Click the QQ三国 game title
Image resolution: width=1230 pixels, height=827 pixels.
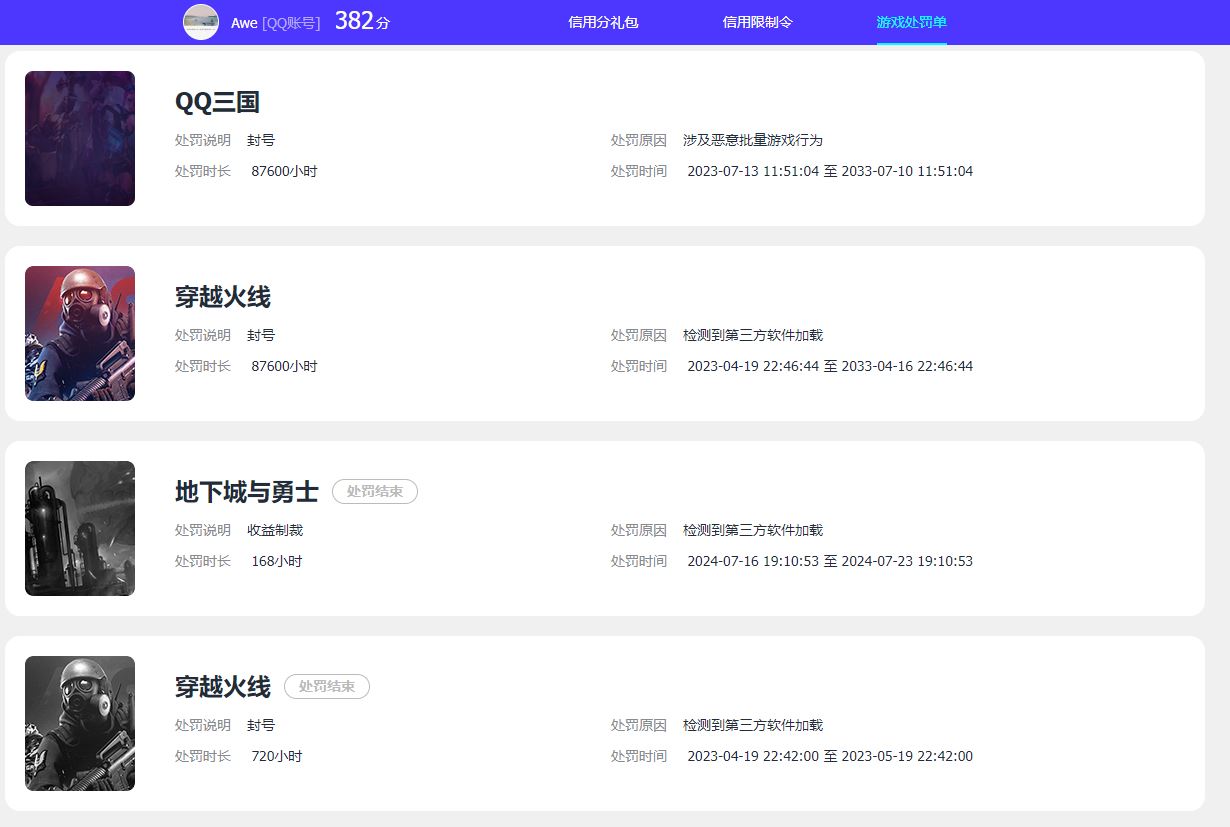click(x=218, y=102)
